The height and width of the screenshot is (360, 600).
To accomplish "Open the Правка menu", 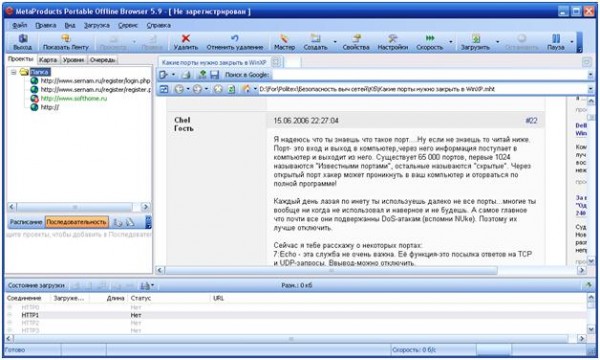I will pyautogui.click(x=46, y=25).
